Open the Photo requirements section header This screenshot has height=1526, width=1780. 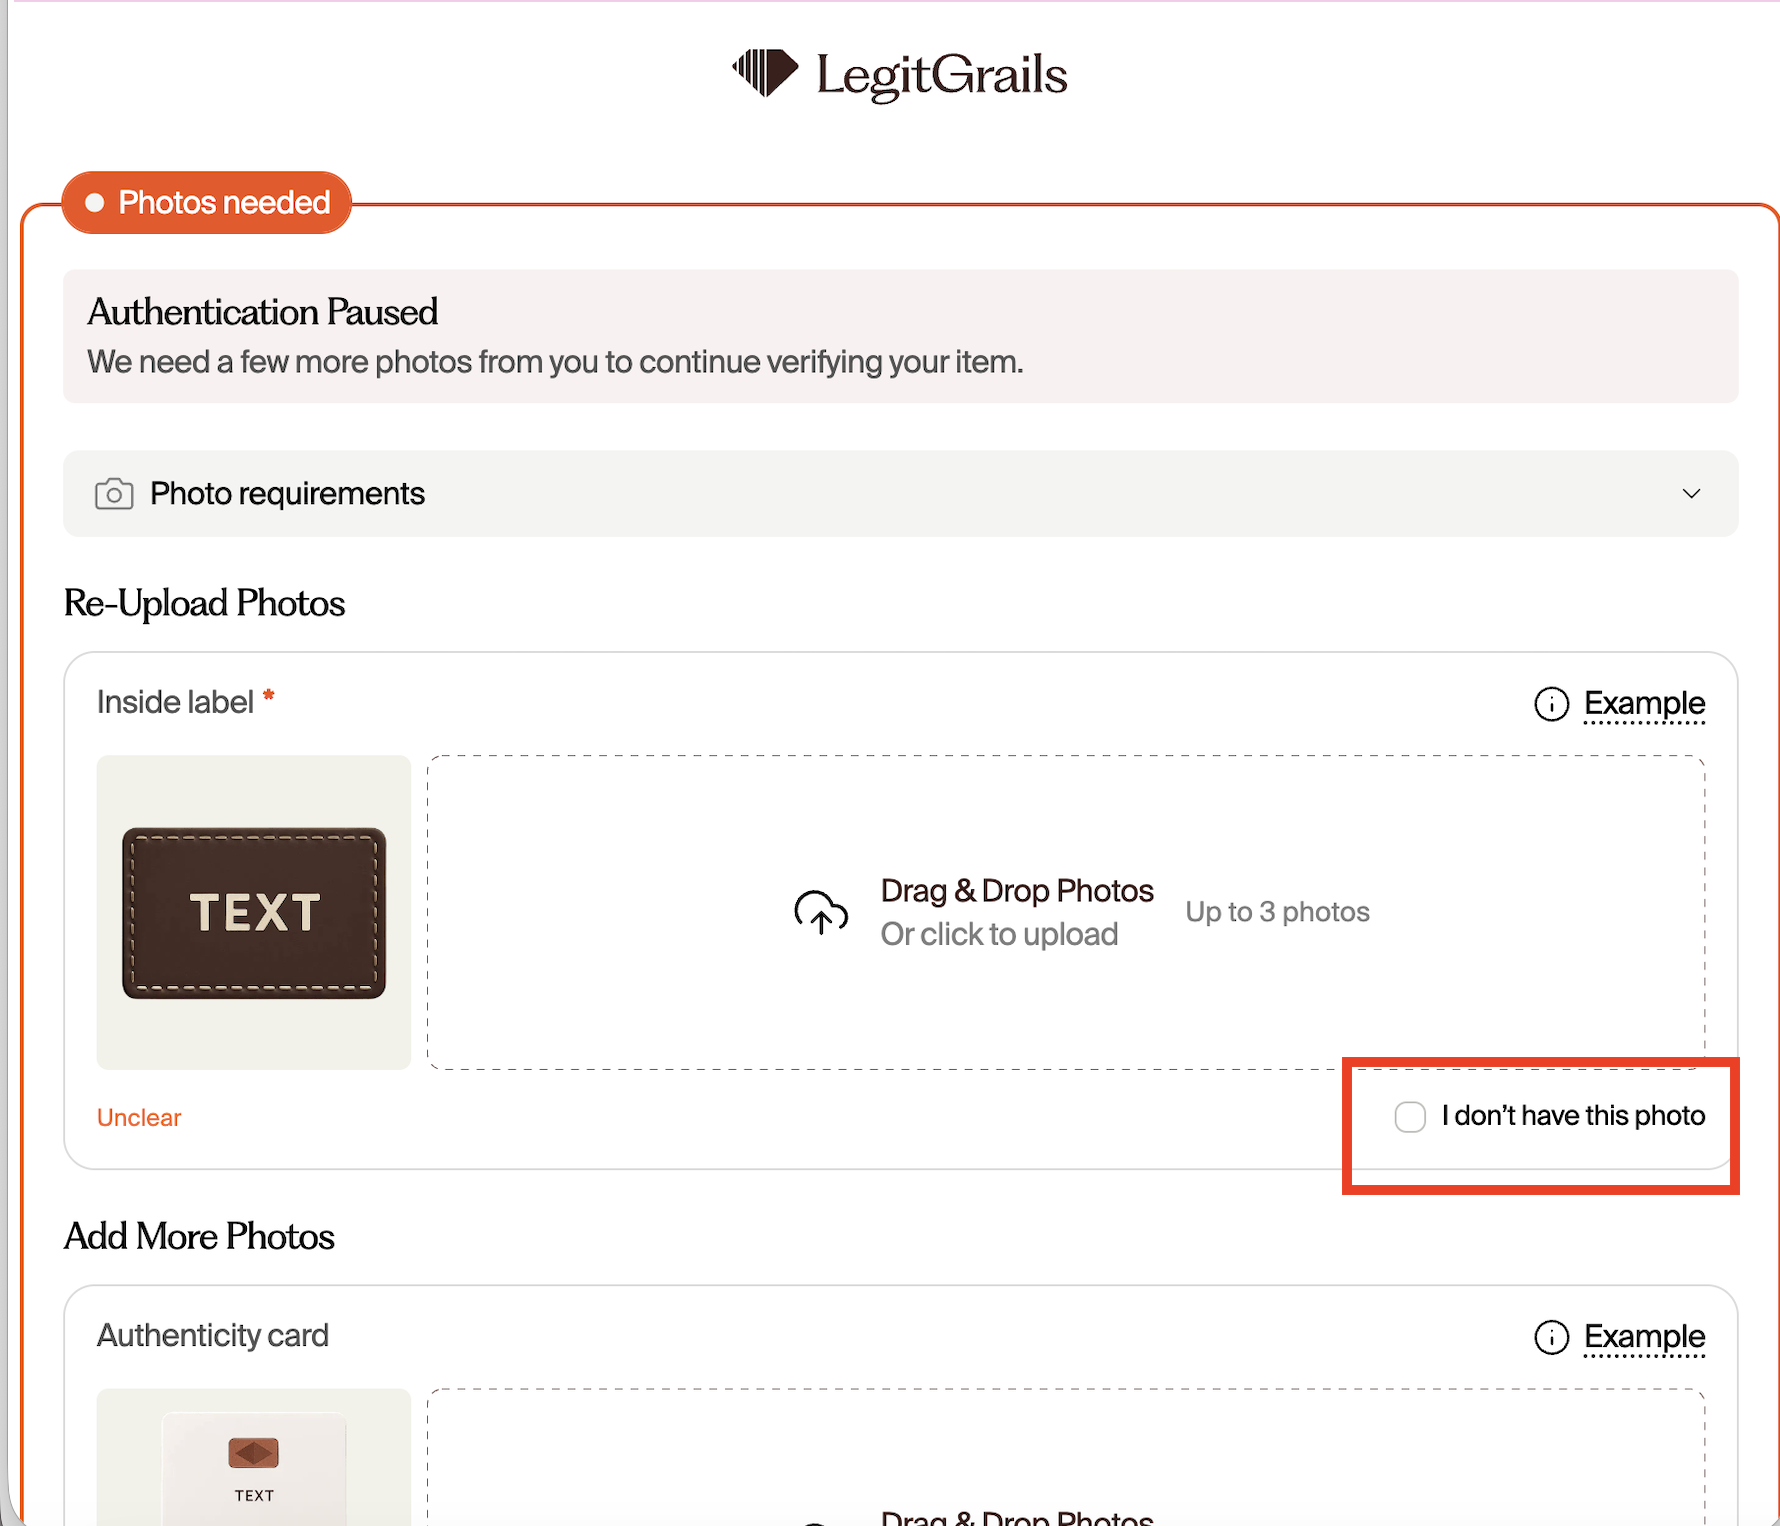pyautogui.click(x=901, y=494)
